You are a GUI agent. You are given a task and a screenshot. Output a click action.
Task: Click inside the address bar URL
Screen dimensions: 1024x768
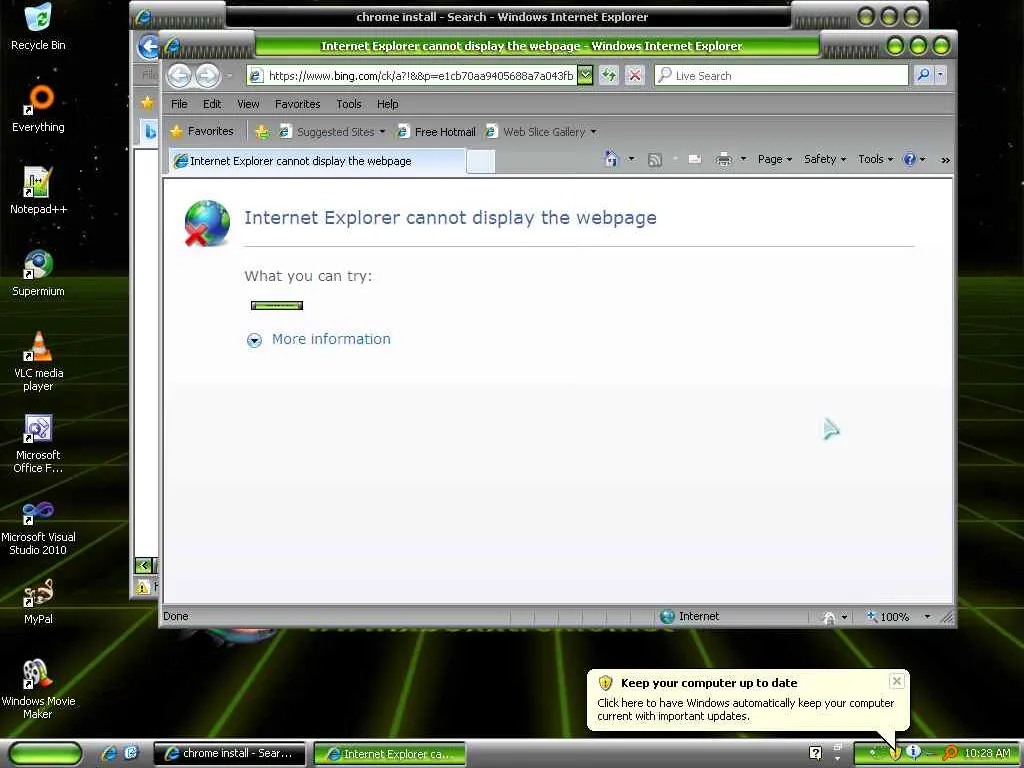(x=421, y=76)
